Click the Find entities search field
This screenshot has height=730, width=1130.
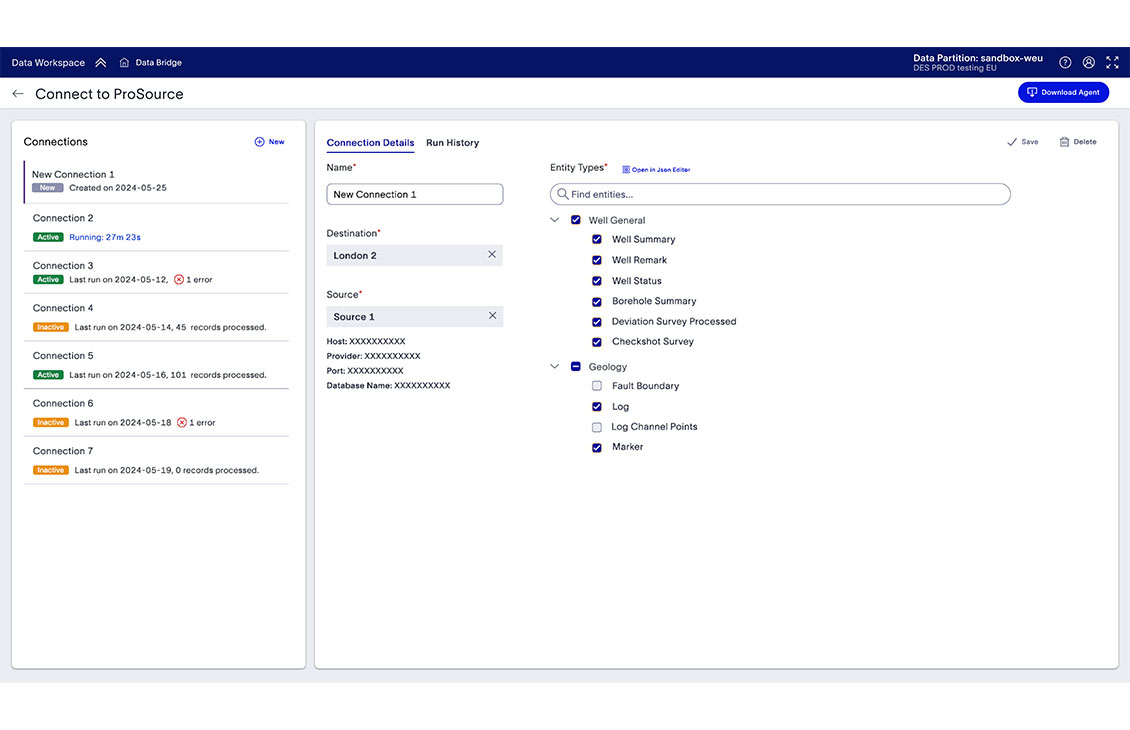click(780, 194)
